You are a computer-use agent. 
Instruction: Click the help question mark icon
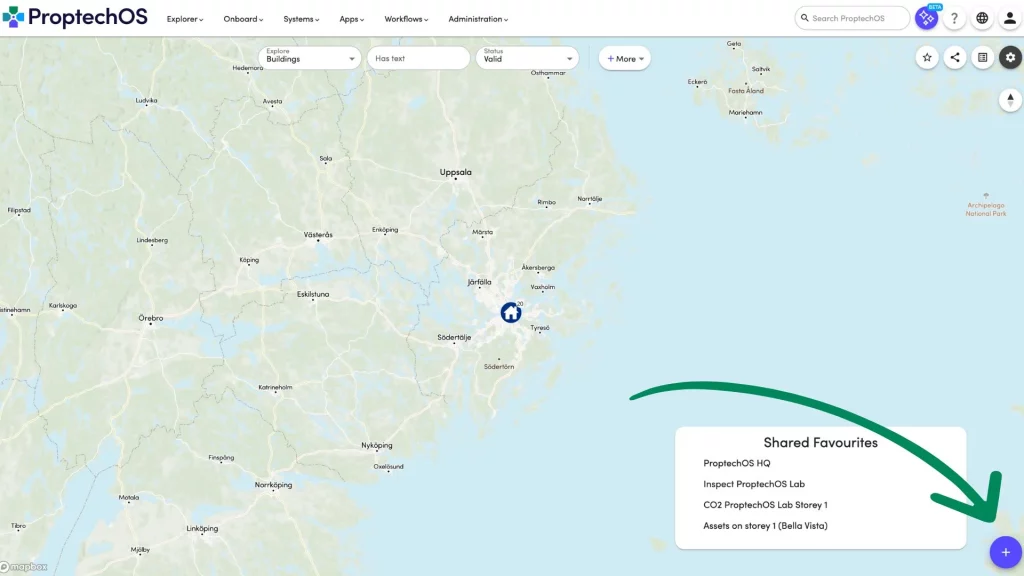955,18
